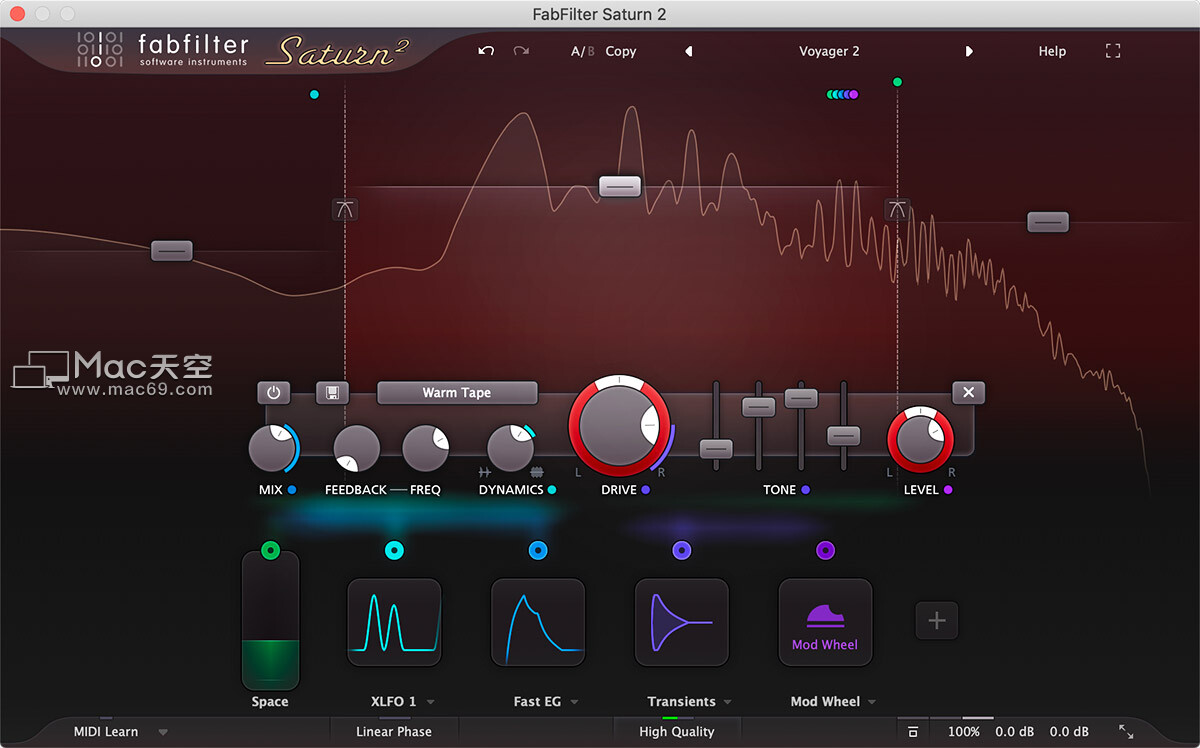
Task: Click the LEVEL modulation indicator dot
Action: [948, 490]
